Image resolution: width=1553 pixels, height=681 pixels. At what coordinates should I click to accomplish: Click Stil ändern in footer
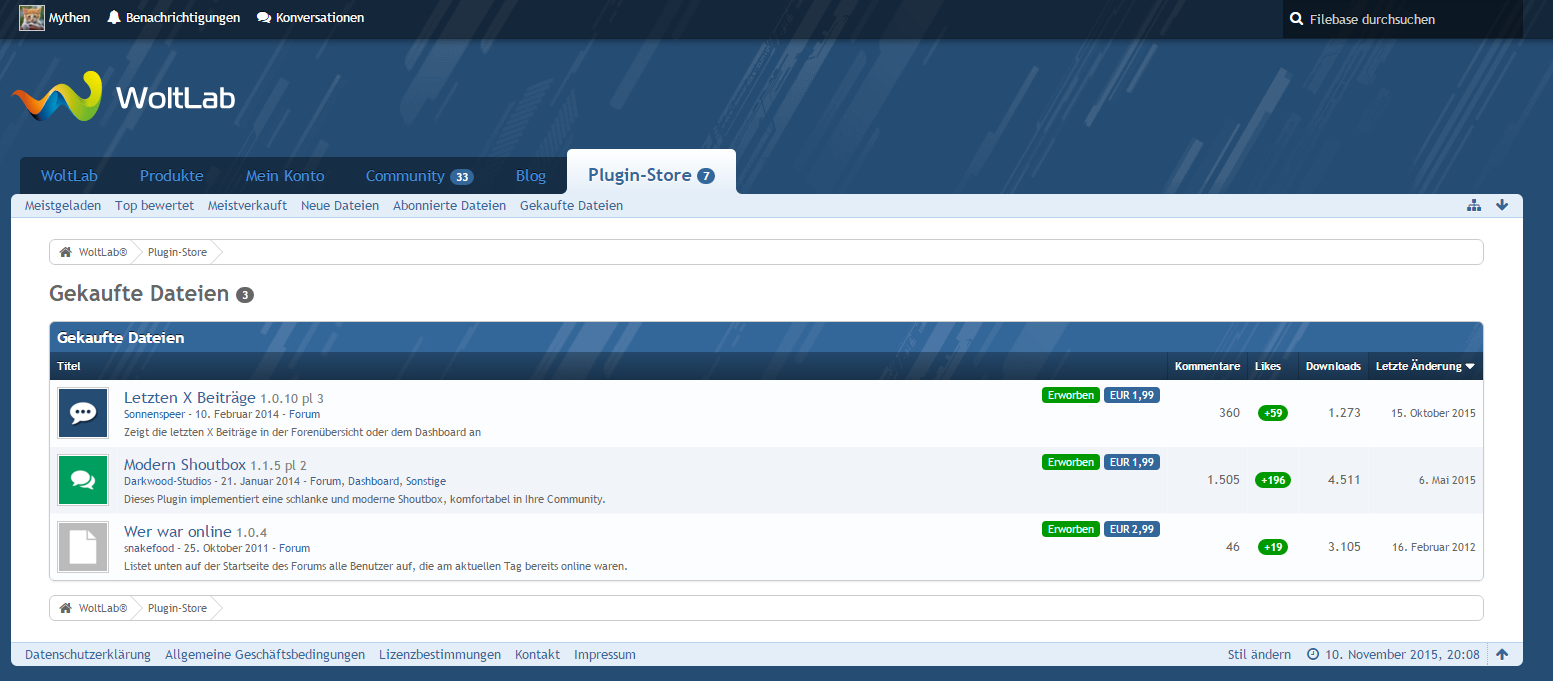tap(1259, 654)
